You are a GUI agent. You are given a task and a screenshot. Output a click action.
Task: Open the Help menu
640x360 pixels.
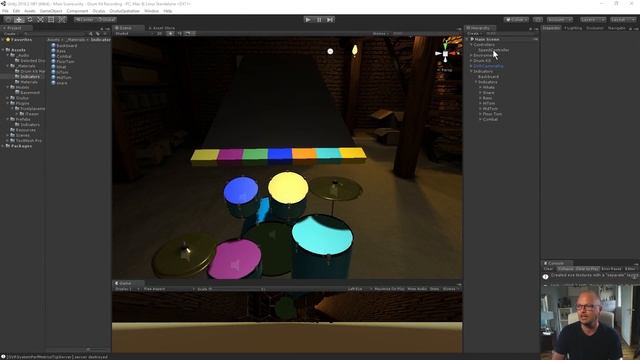tap(168, 11)
